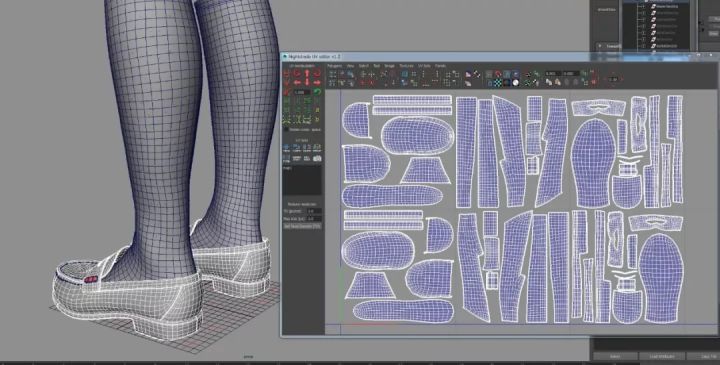The width and height of the screenshot is (720, 365).
Task: Click the Nightshade UV editor title text
Action: 315,56
